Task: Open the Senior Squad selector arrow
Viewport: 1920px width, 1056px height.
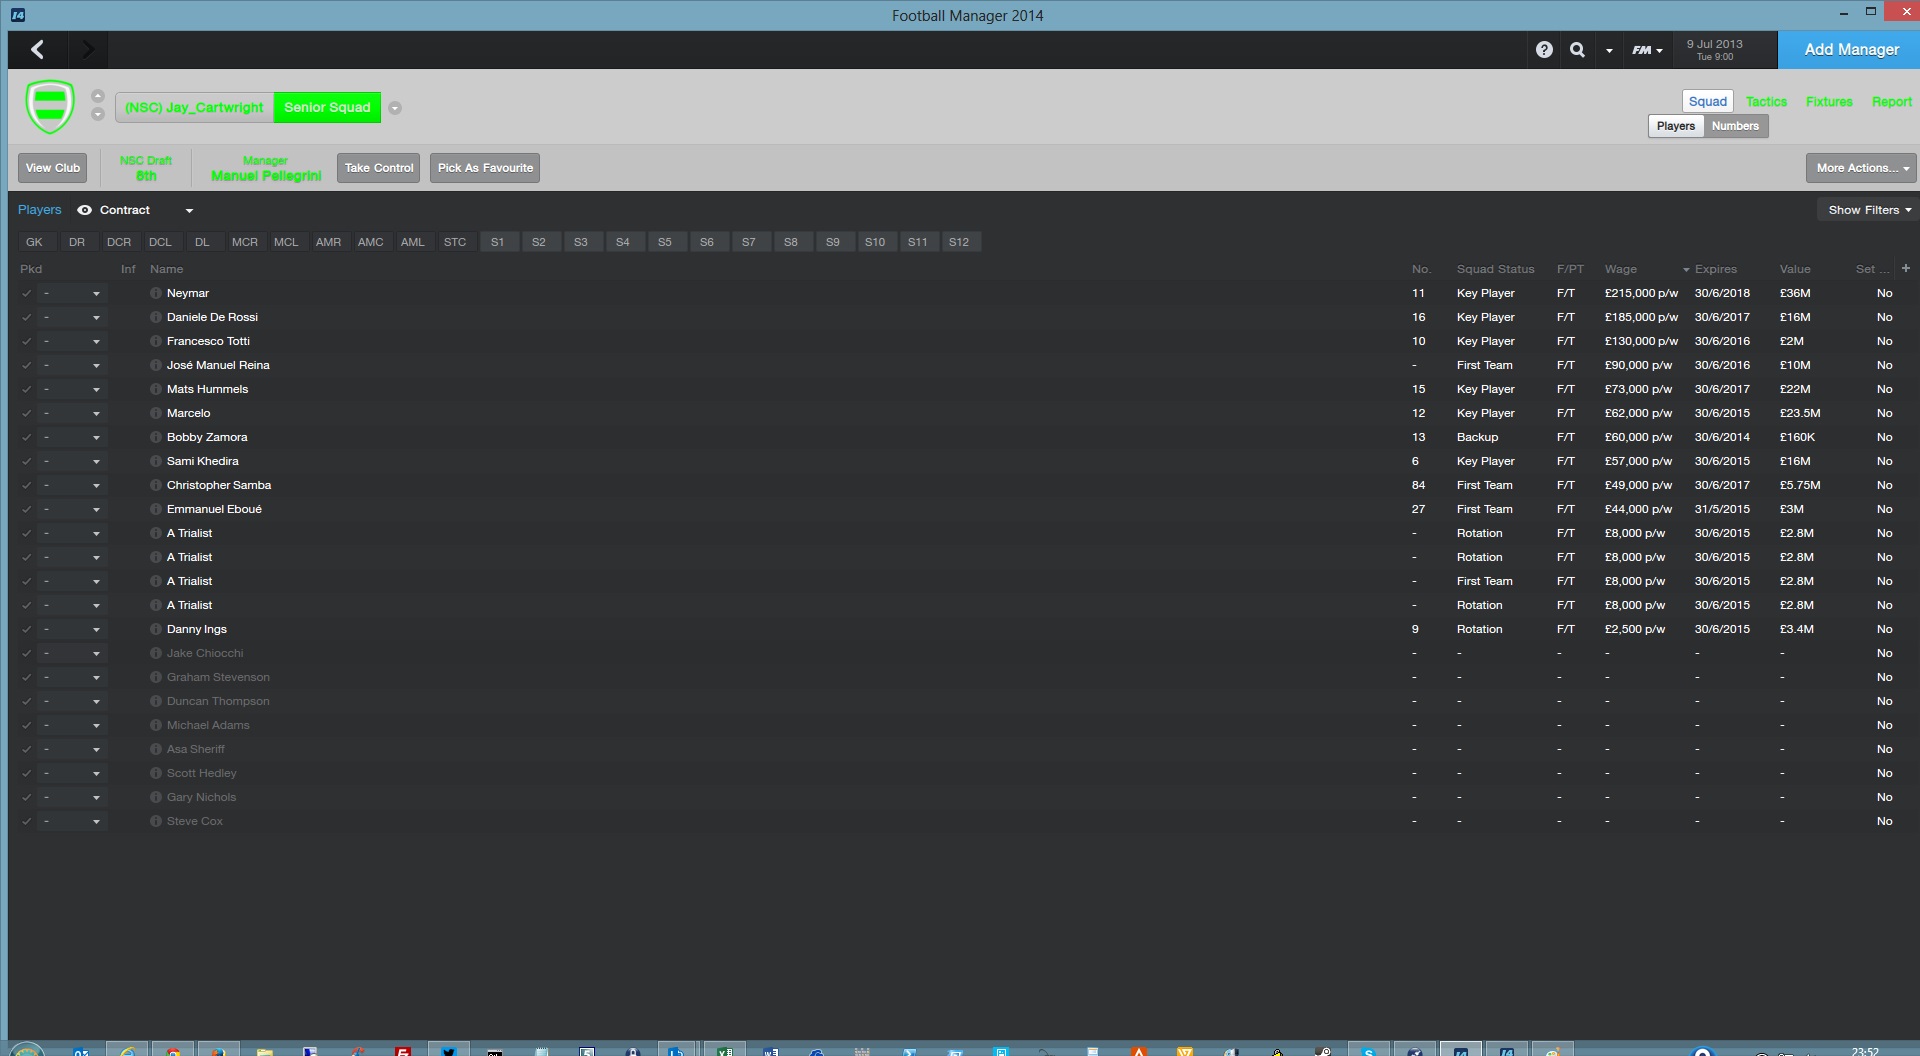Action: pyautogui.click(x=395, y=108)
